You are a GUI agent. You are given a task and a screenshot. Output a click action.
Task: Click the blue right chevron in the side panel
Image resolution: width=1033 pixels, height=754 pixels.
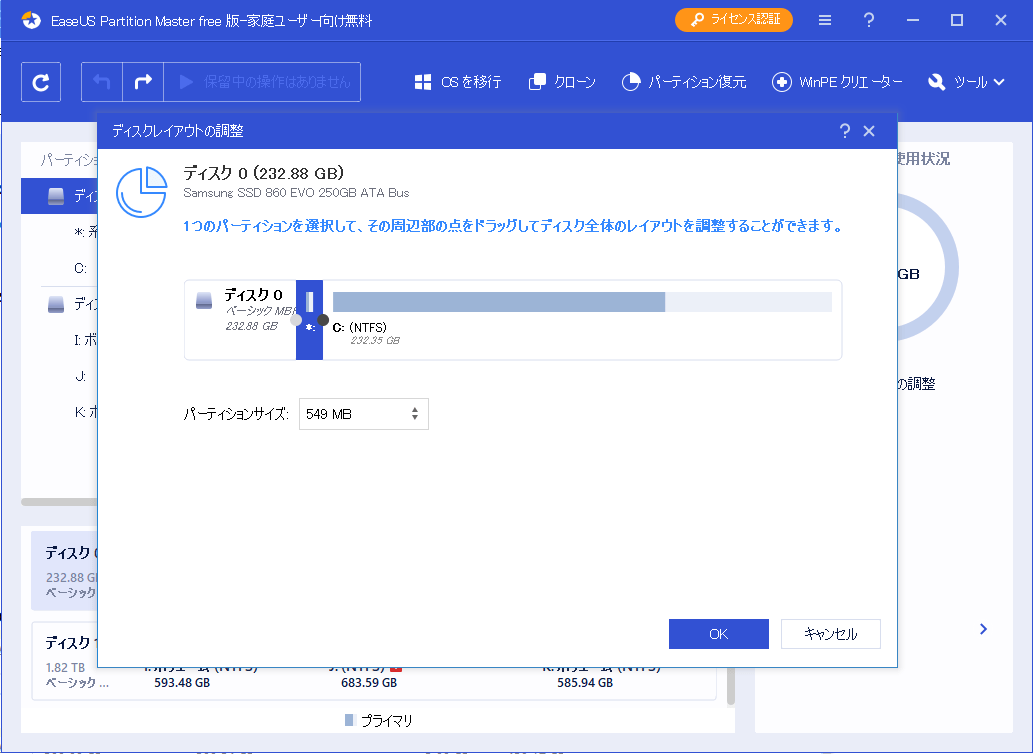pos(984,629)
